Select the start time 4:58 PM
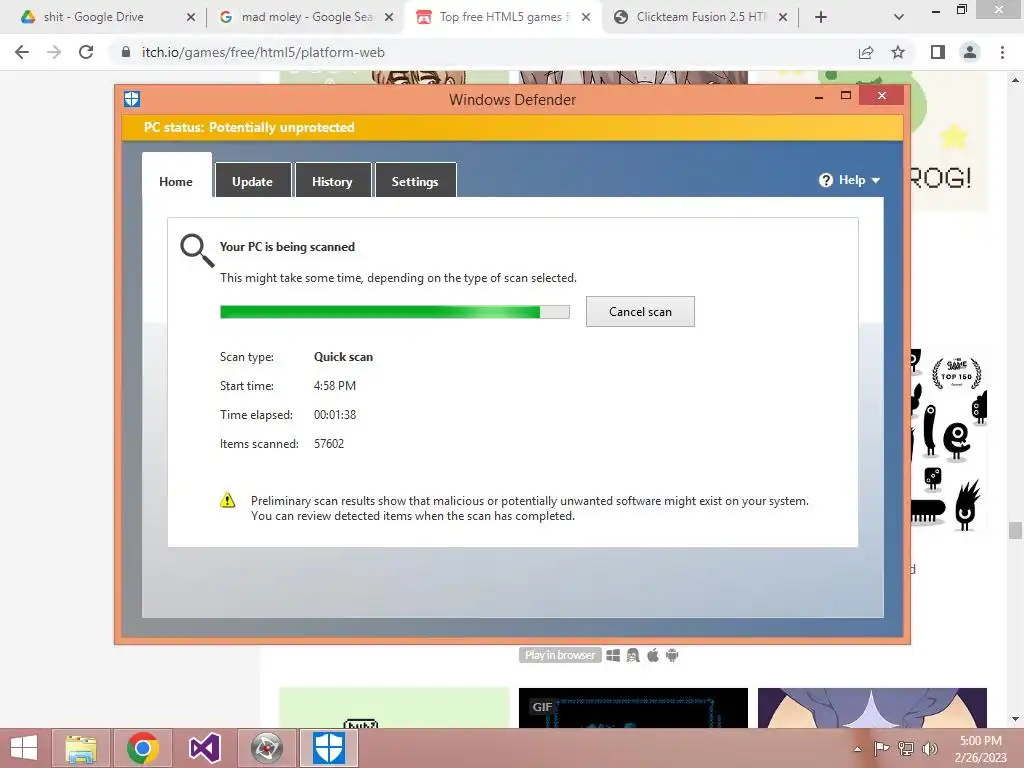1024x768 pixels. pos(334,385)
